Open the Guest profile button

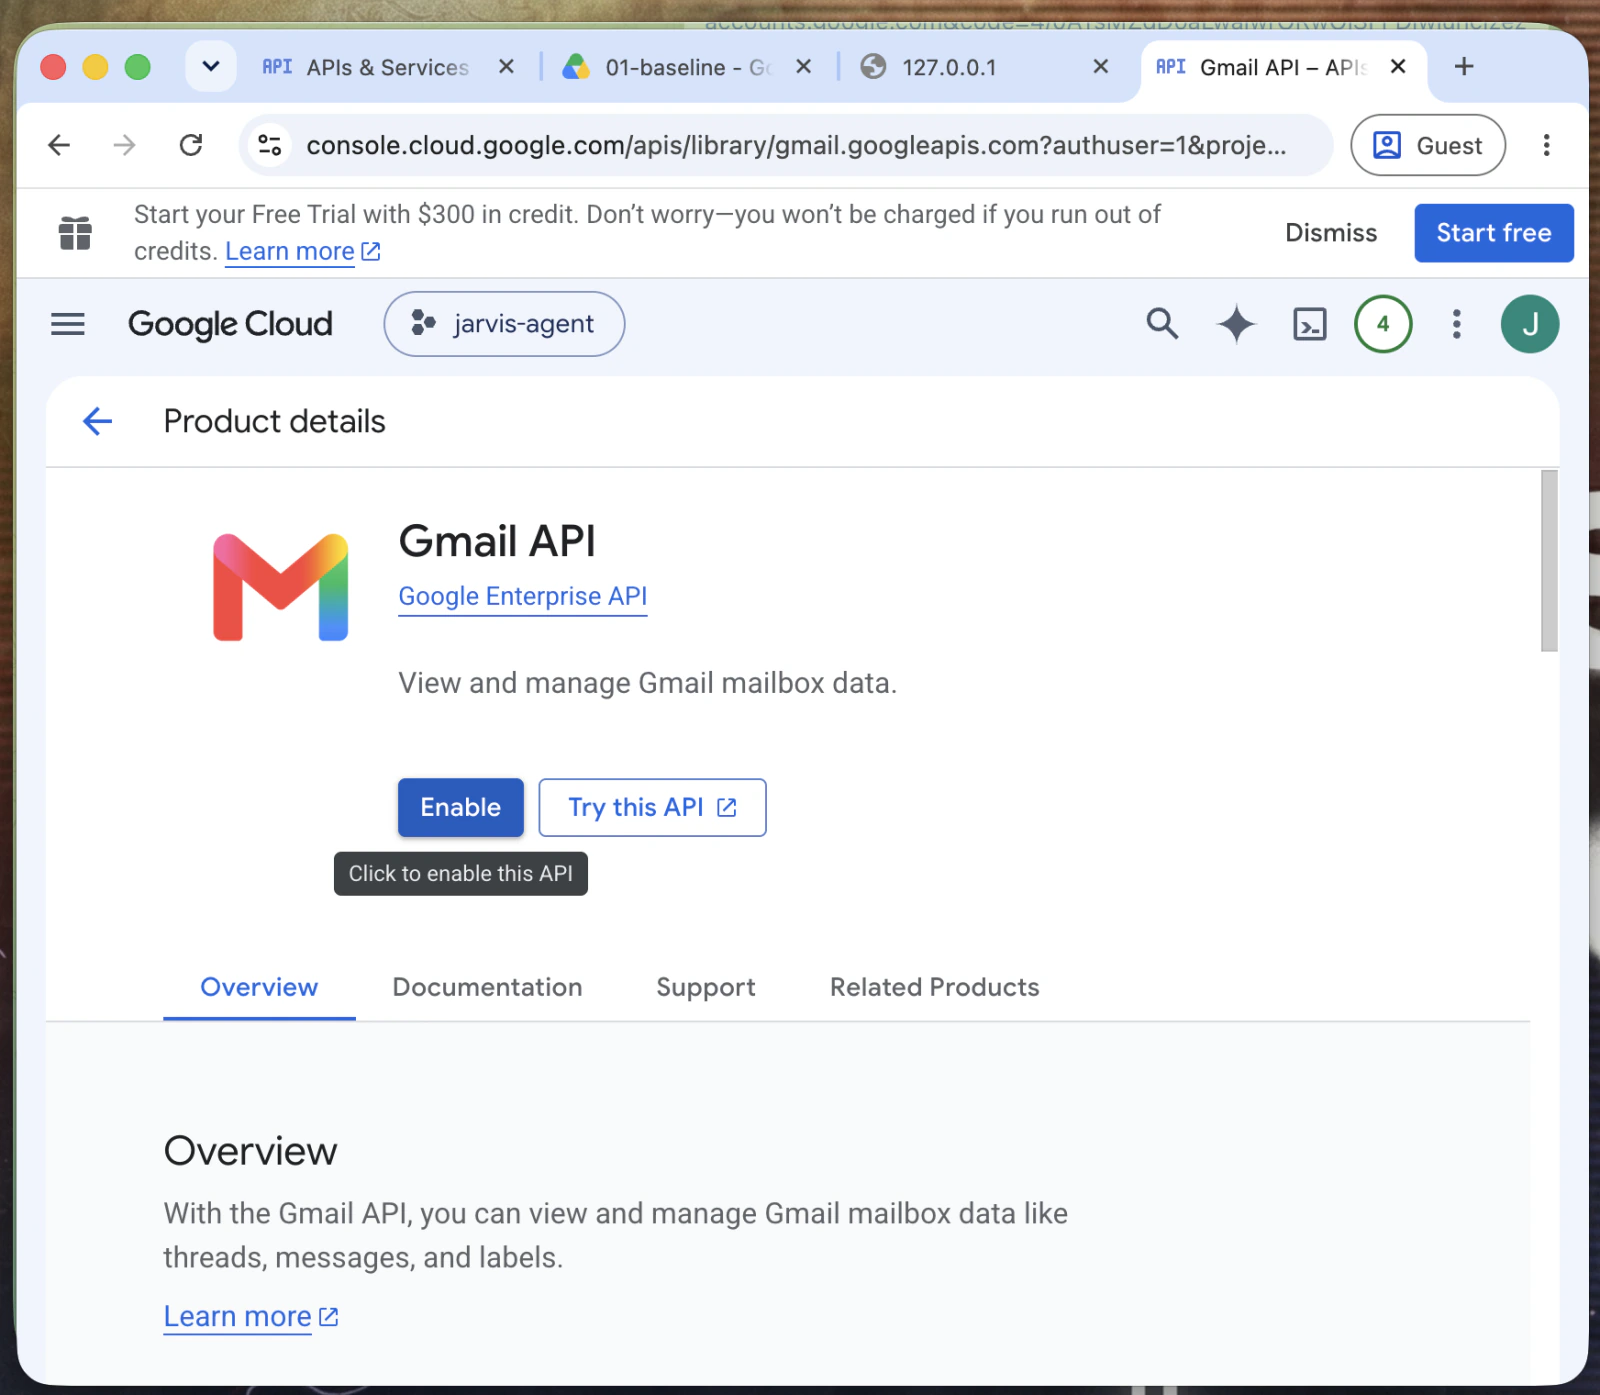[1428, 145]
